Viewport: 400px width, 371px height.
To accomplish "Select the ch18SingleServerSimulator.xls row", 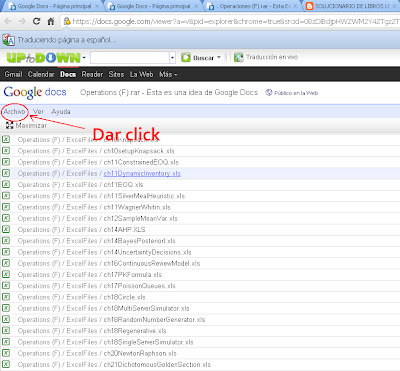I will [200, 342].
